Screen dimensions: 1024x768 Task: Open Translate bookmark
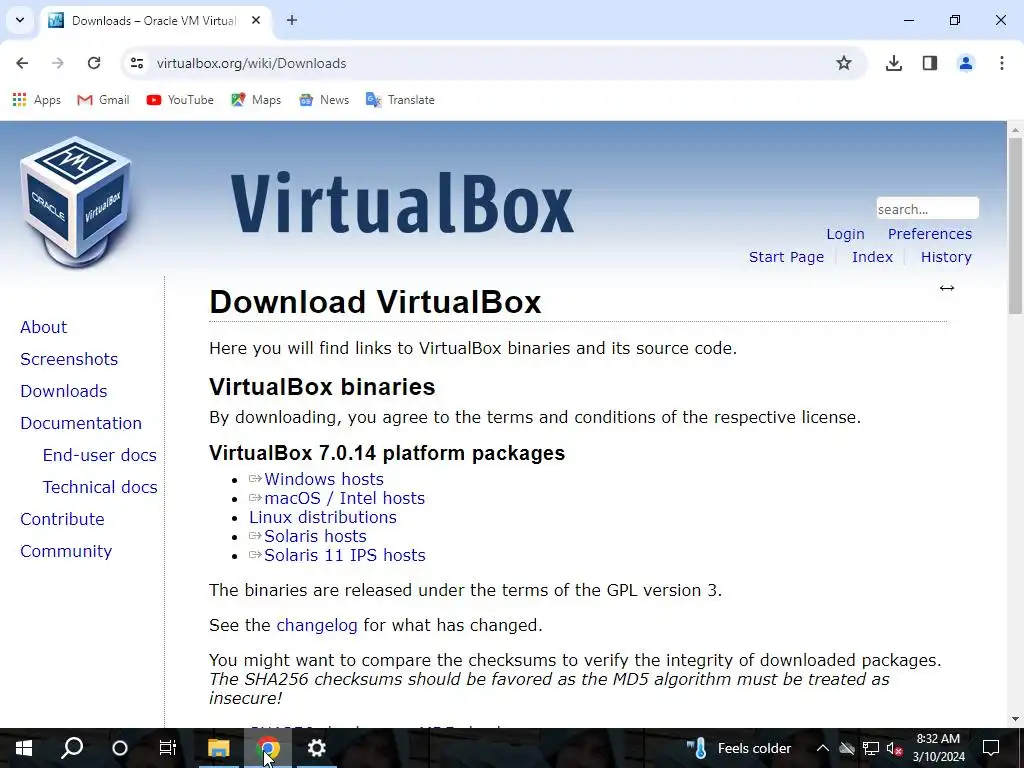point(400,100)
